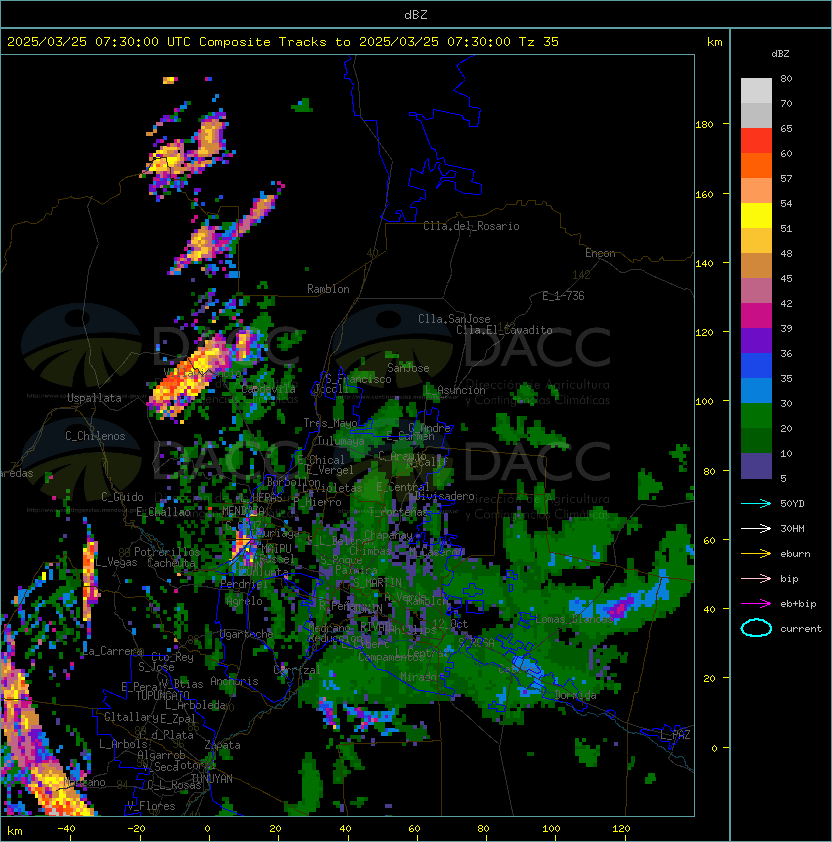Select the yellow 51-54 dBZ swatch

click(x=756, y=215)
